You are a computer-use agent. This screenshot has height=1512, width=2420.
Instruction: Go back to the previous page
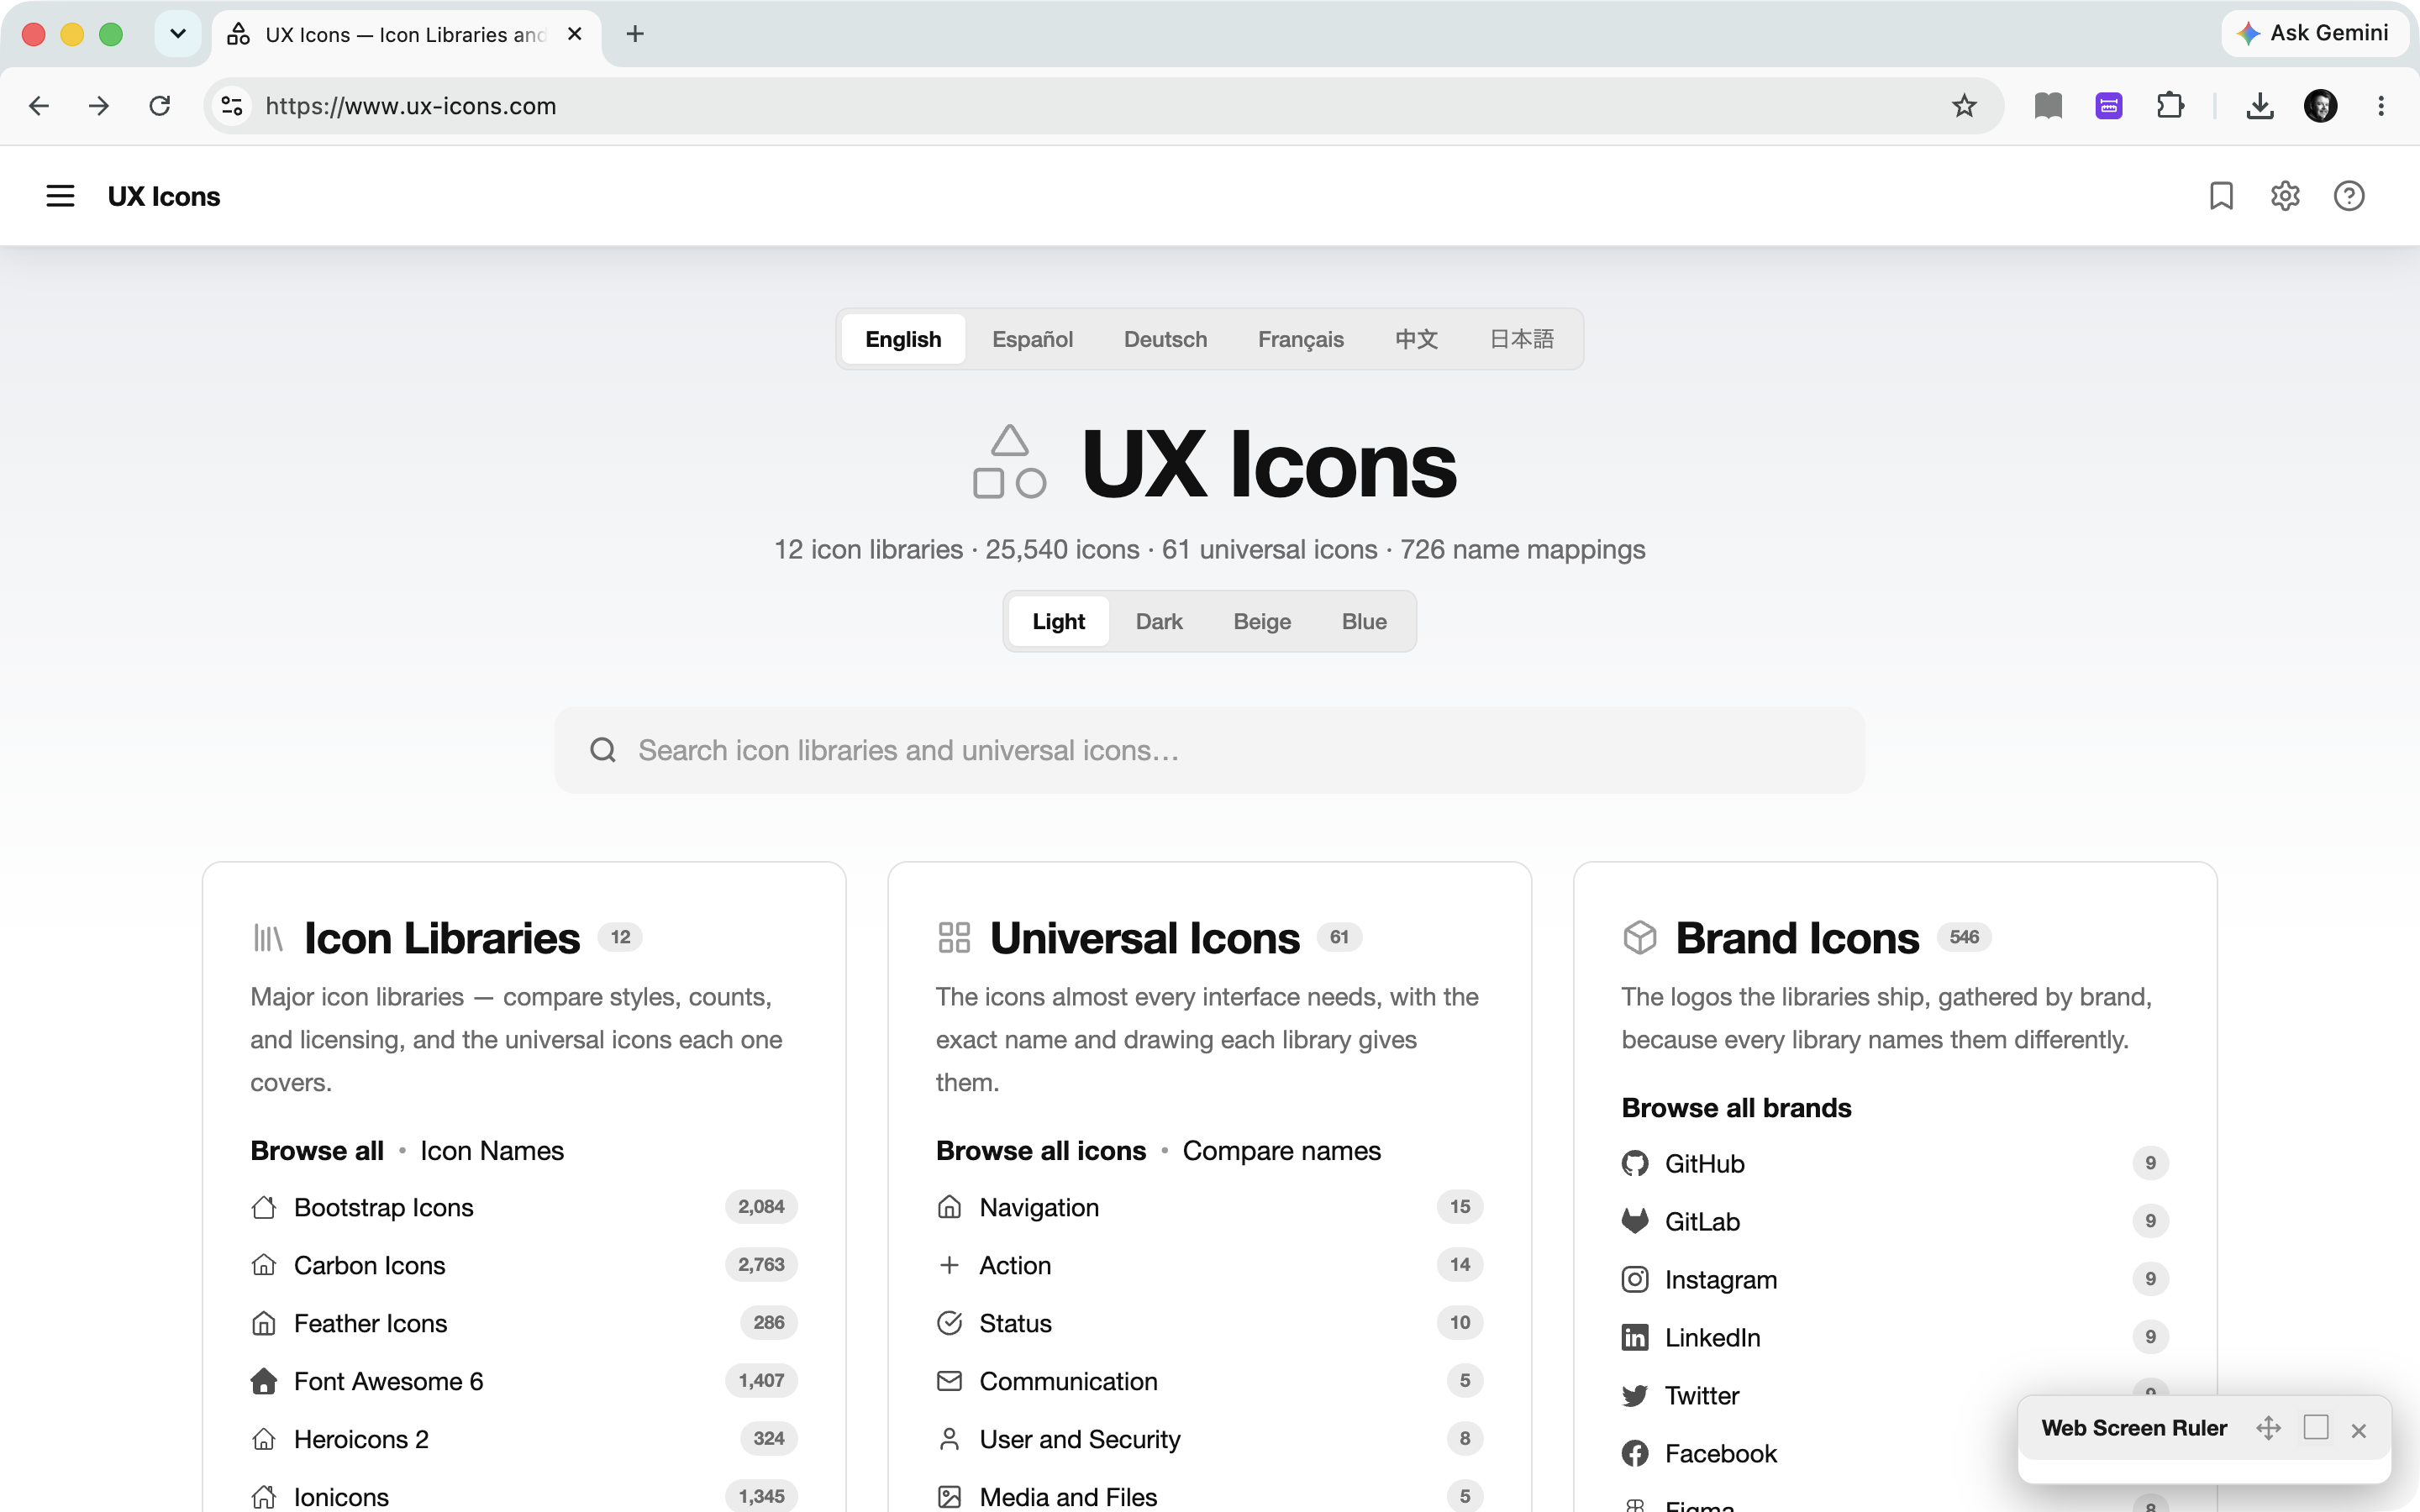pos(38,106)
